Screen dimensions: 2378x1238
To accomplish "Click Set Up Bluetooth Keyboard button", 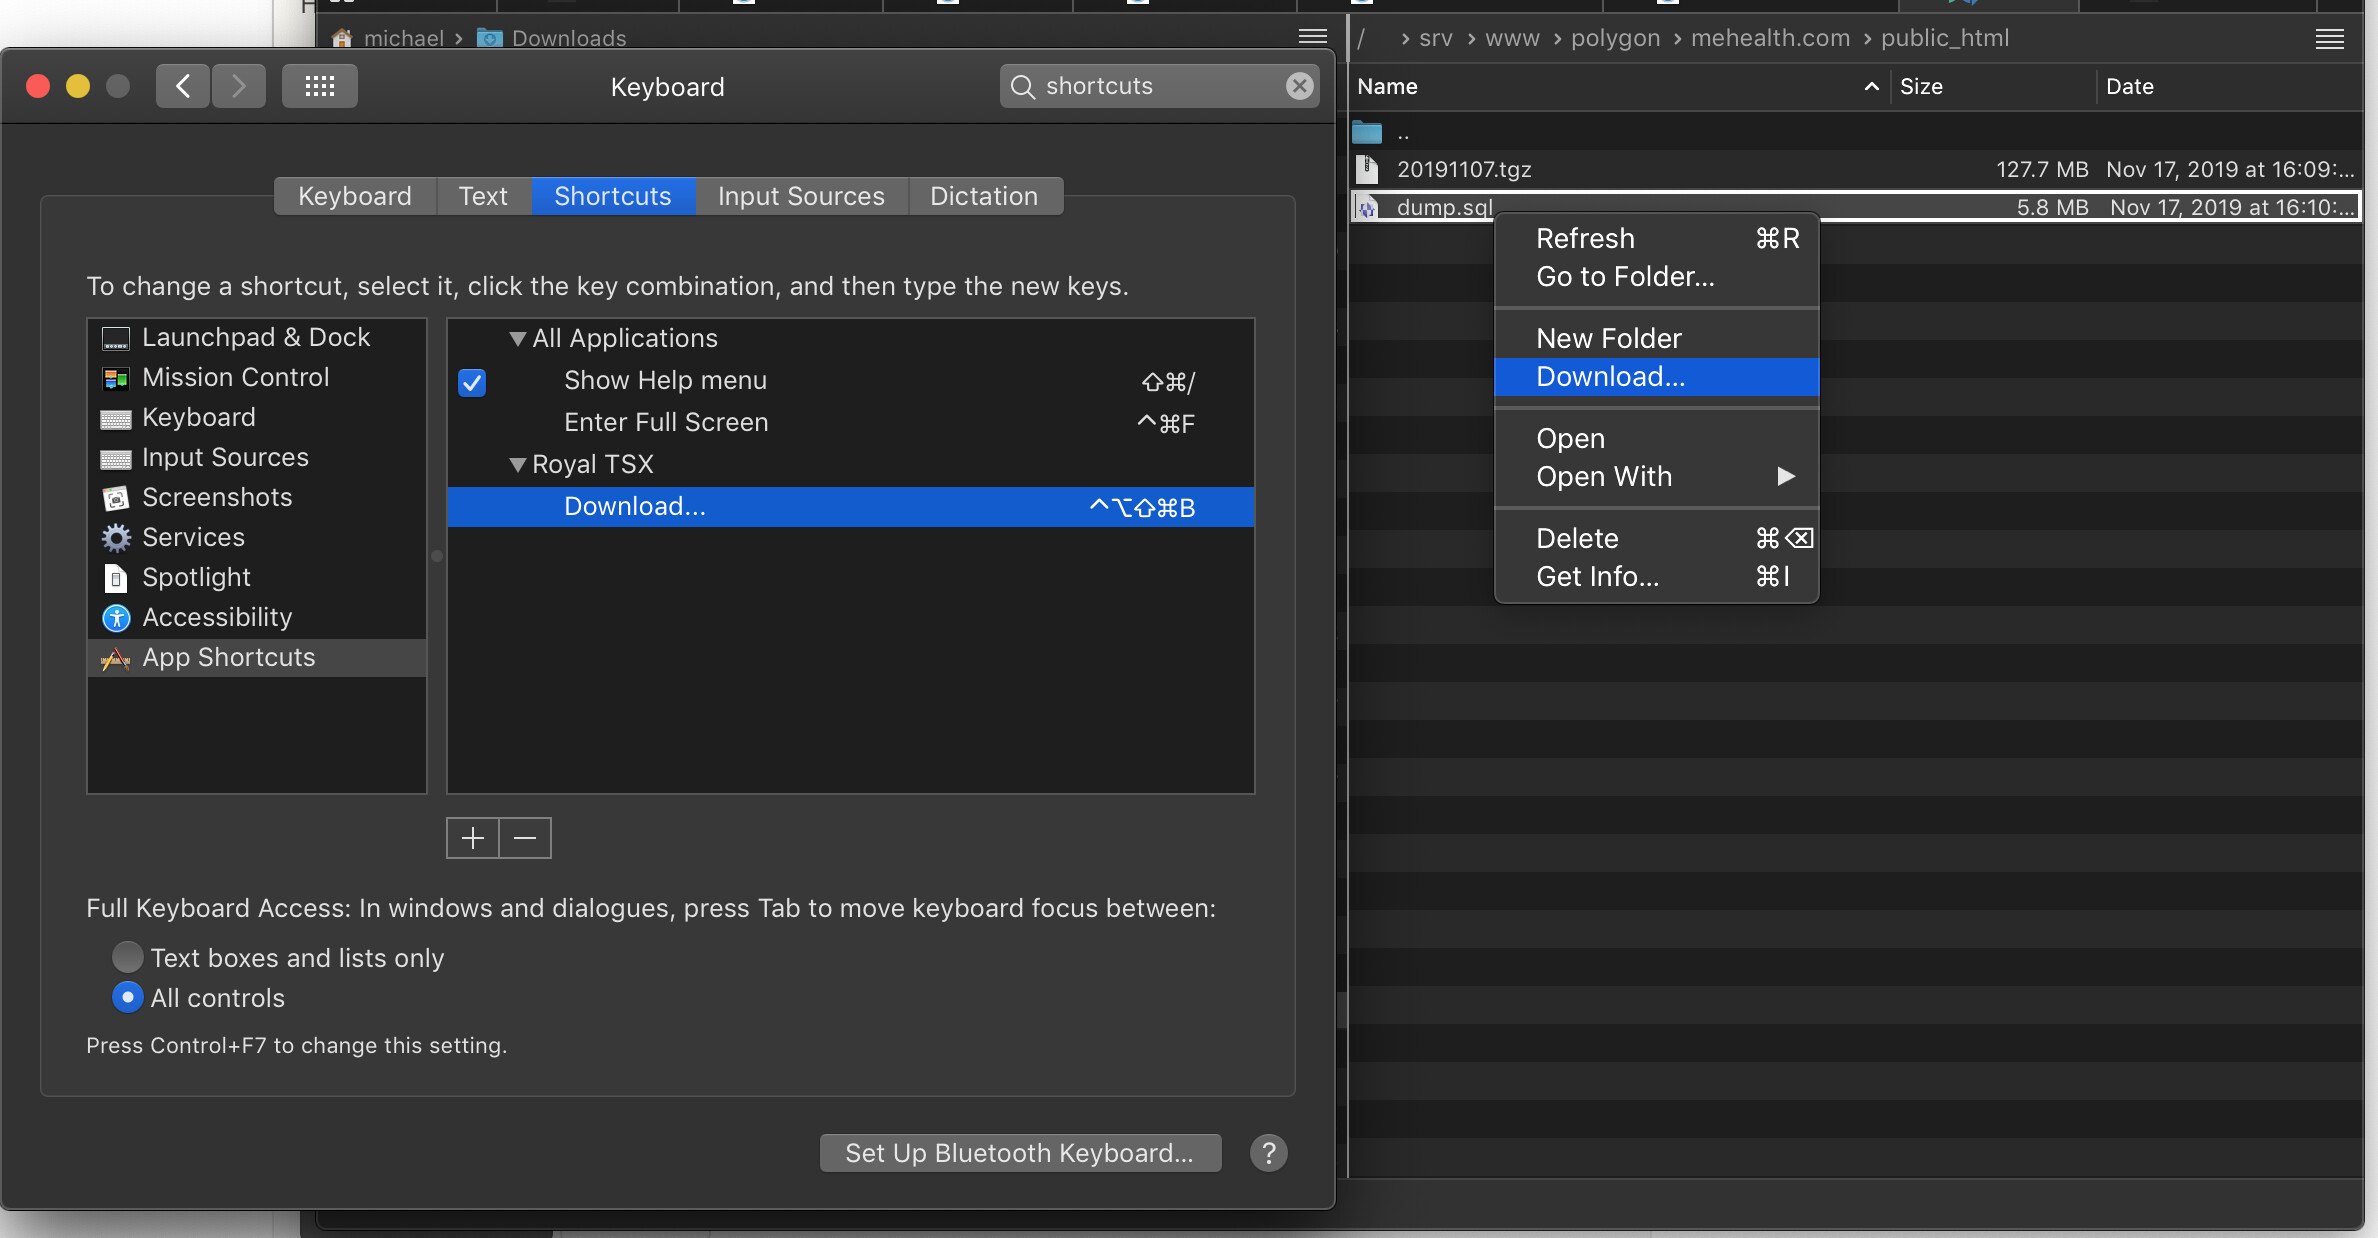I will [1019, 1153].
